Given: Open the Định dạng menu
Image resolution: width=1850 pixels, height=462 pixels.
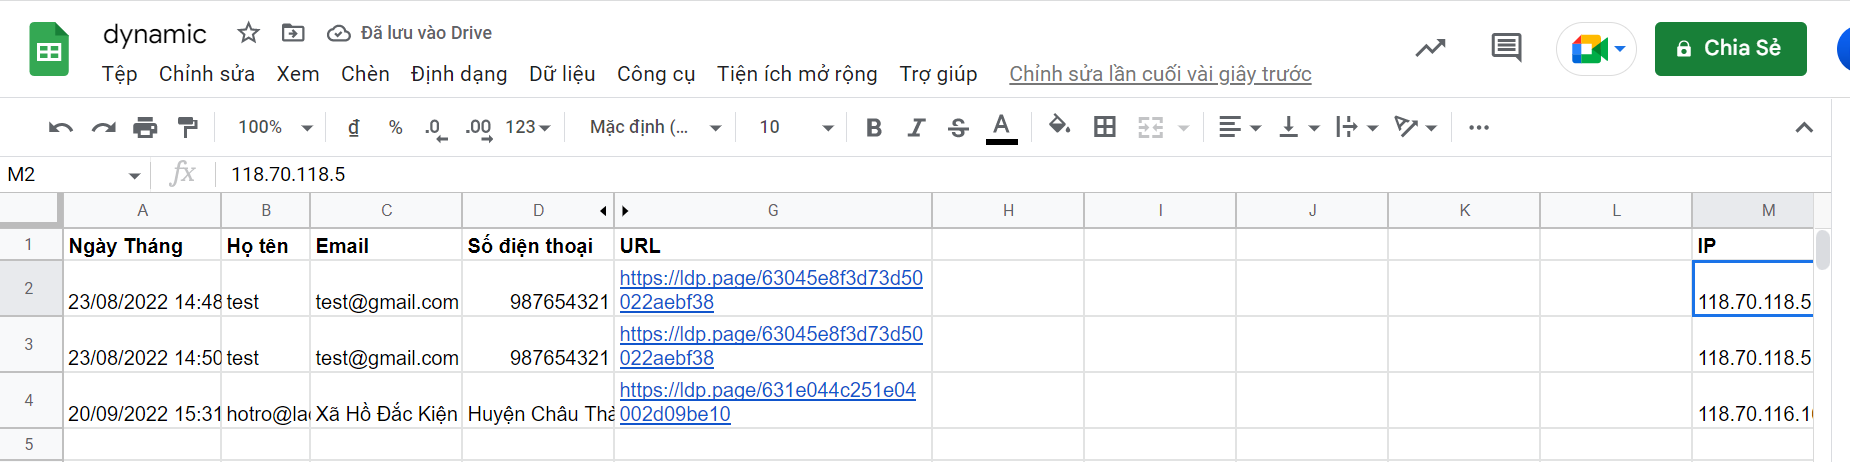Looking at the screenshot, I should tap(459, 74).
